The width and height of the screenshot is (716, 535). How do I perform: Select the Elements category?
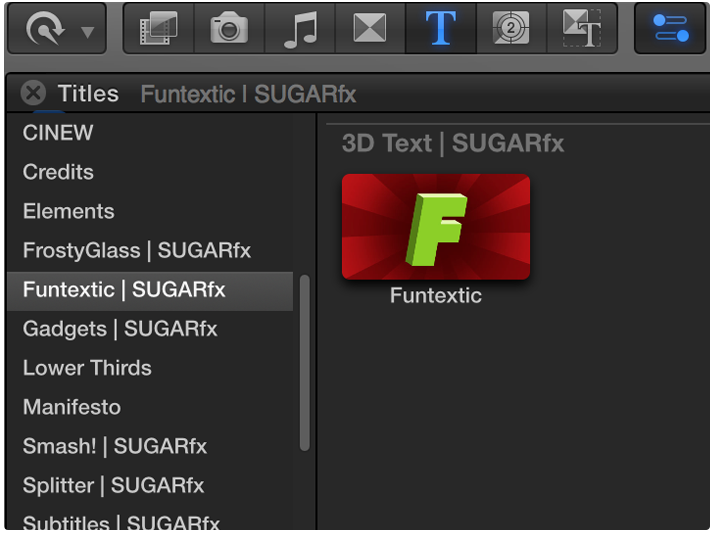[150, 211]
